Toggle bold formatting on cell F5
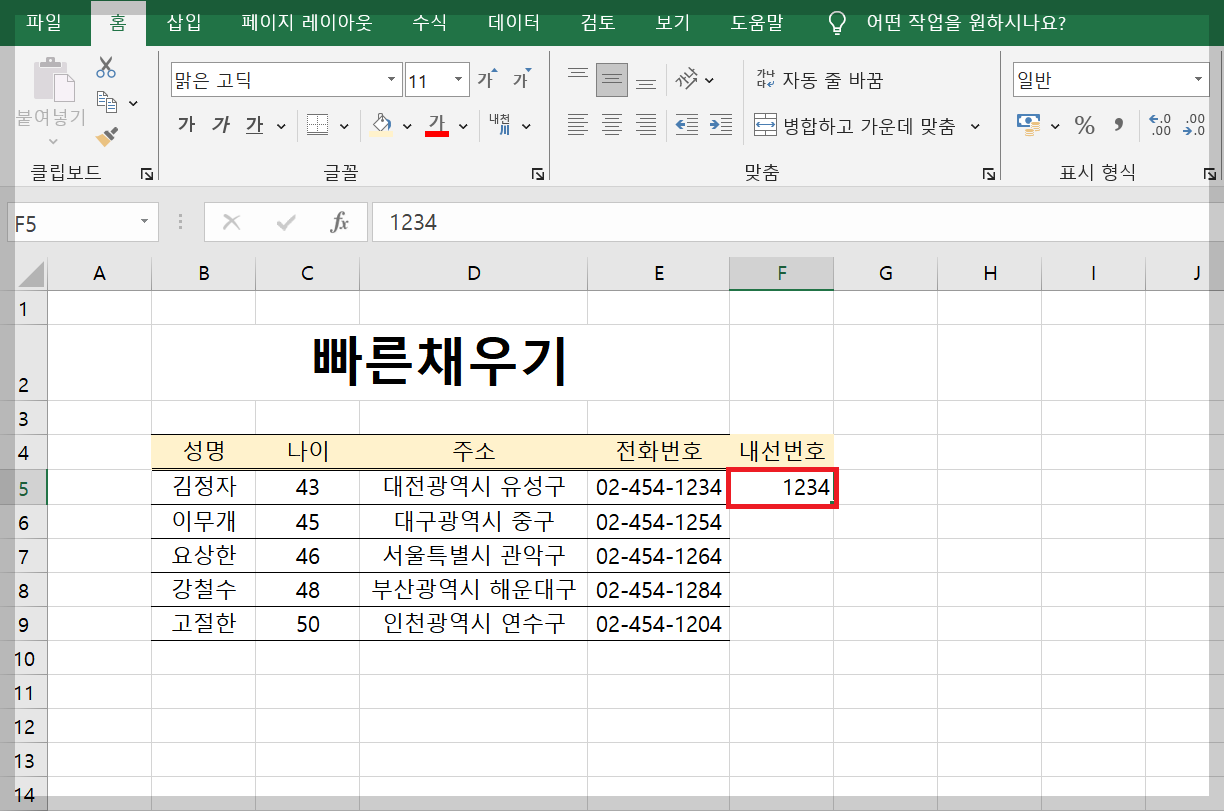Screen dimensions: 1224x811 click(x=184, y=125)
